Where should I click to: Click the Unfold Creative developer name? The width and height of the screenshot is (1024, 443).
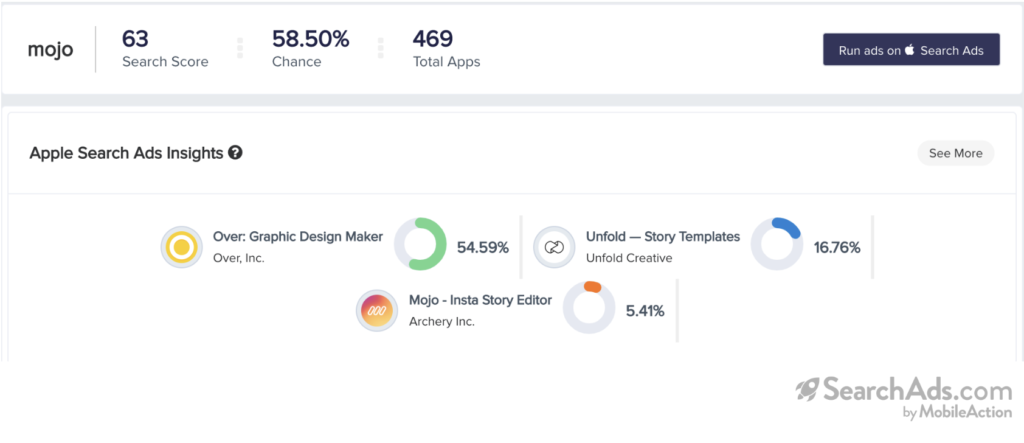click(x=629, y=258)
